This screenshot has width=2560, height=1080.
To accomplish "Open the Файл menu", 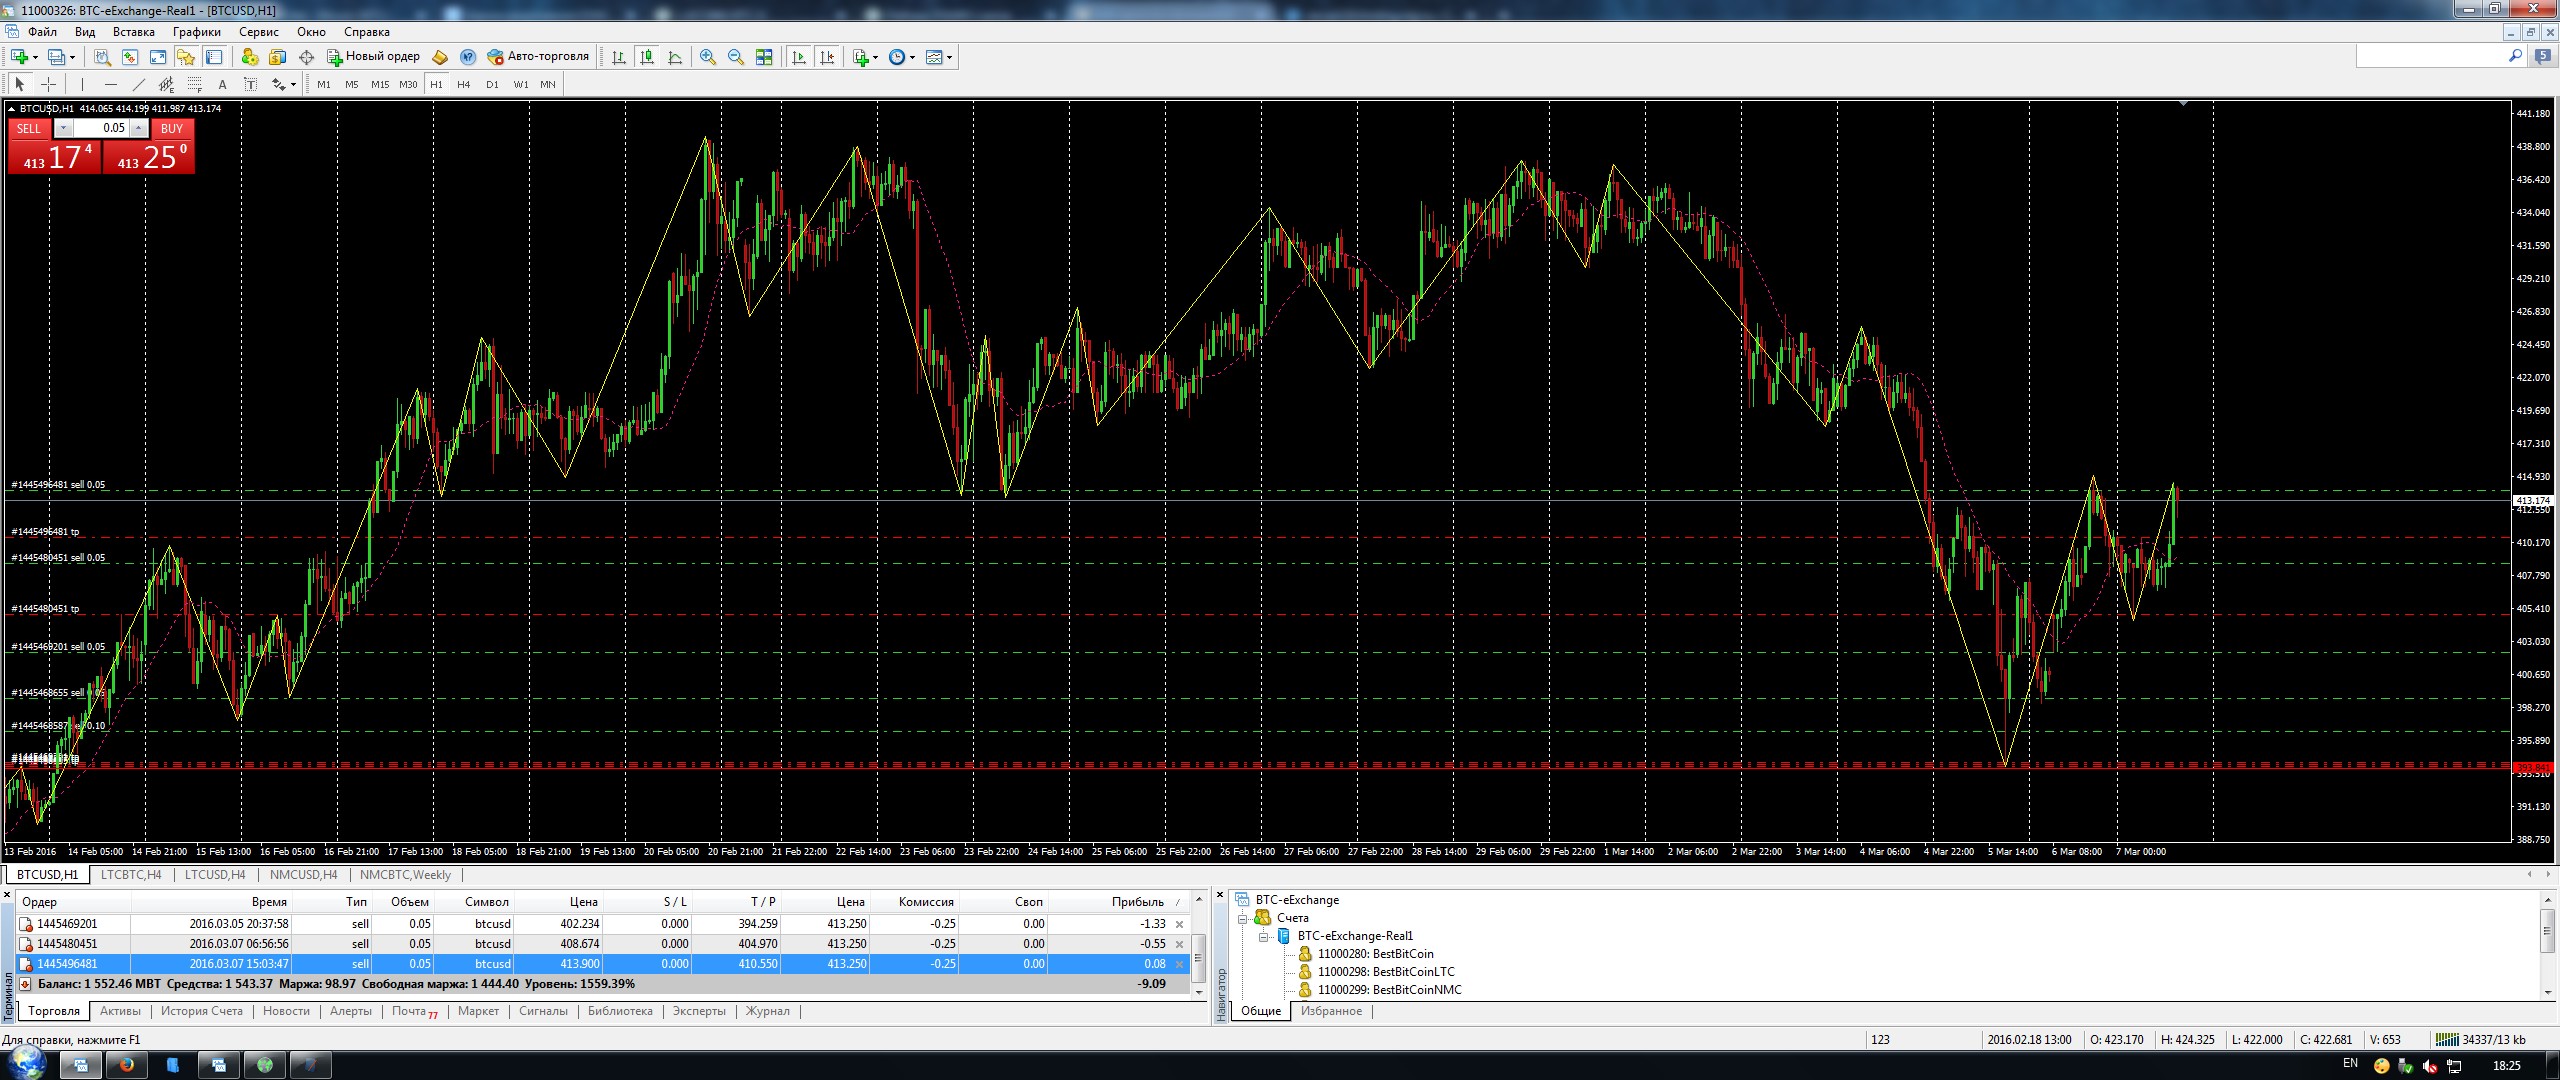I will pos(42,32).
